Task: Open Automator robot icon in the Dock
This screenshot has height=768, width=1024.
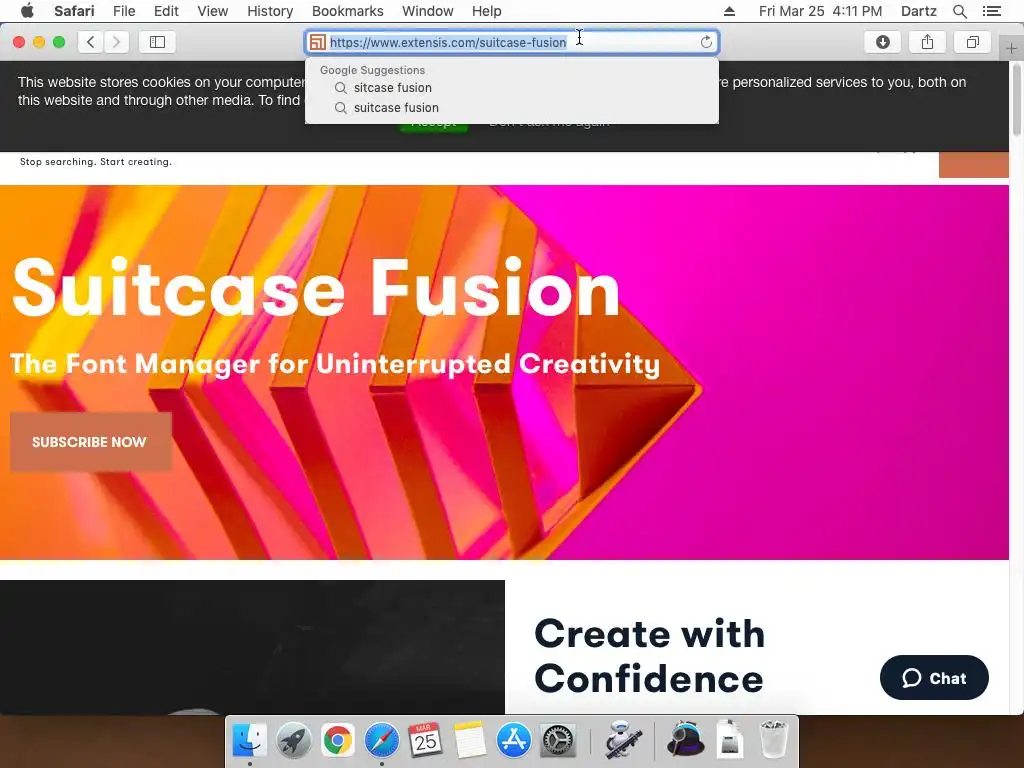Action: 622,740
